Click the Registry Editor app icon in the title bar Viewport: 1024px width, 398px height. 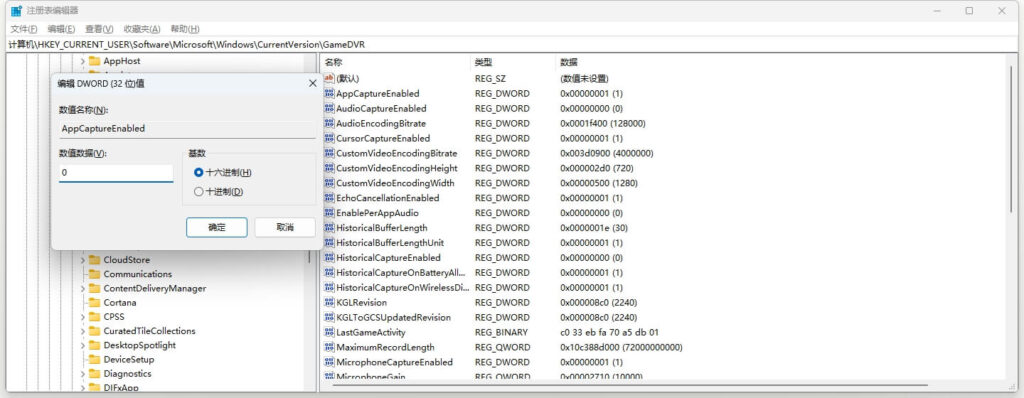16,11
